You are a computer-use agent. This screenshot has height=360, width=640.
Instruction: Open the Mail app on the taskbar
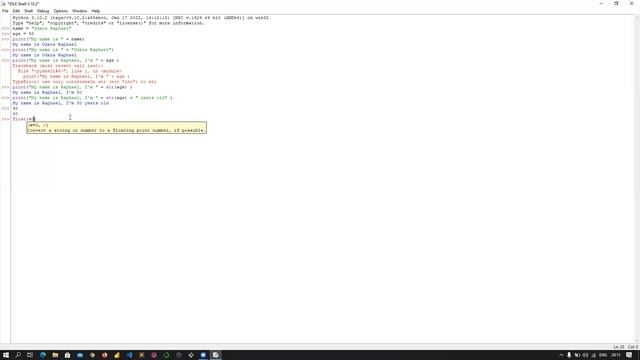tap(80, 355)
